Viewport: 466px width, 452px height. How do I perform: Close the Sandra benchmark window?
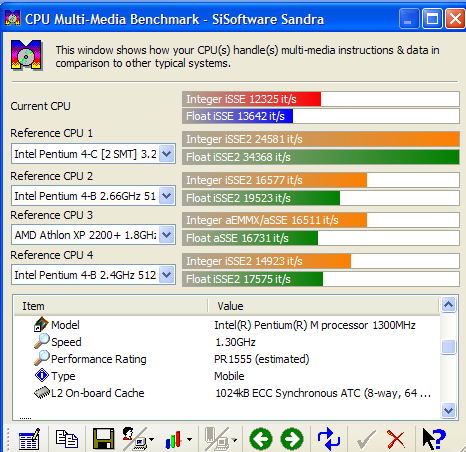coord(455,19)
